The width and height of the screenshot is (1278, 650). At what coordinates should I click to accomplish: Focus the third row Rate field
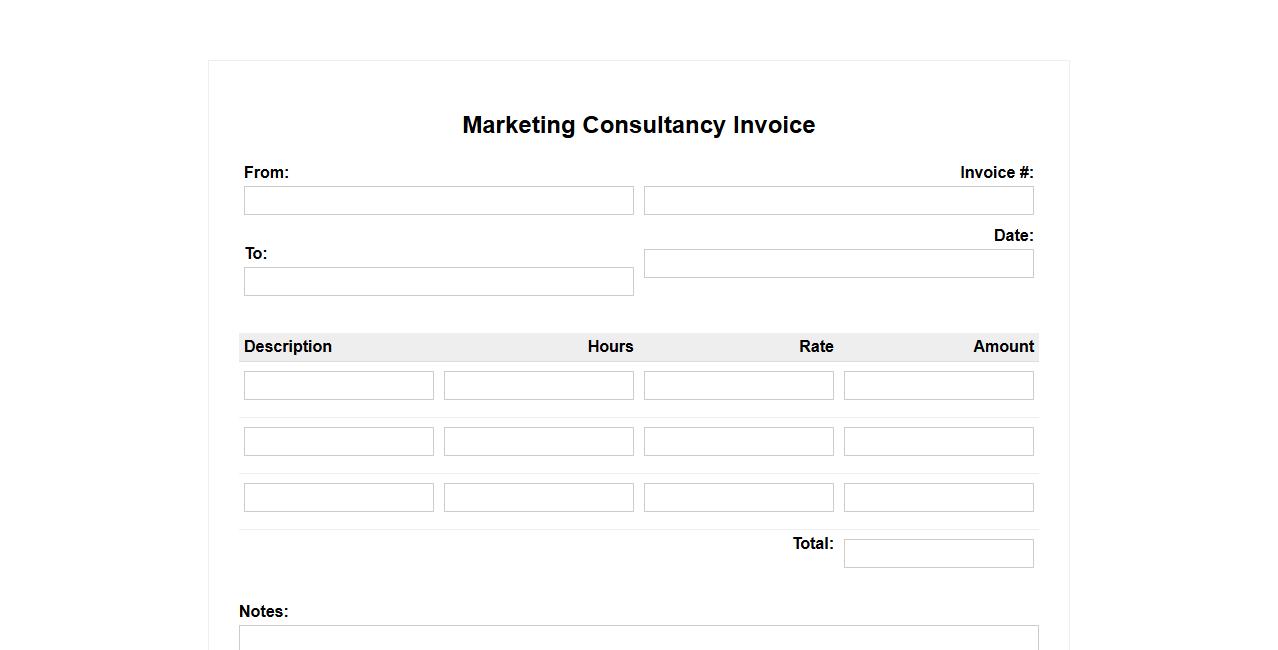(x=738, y=497)
